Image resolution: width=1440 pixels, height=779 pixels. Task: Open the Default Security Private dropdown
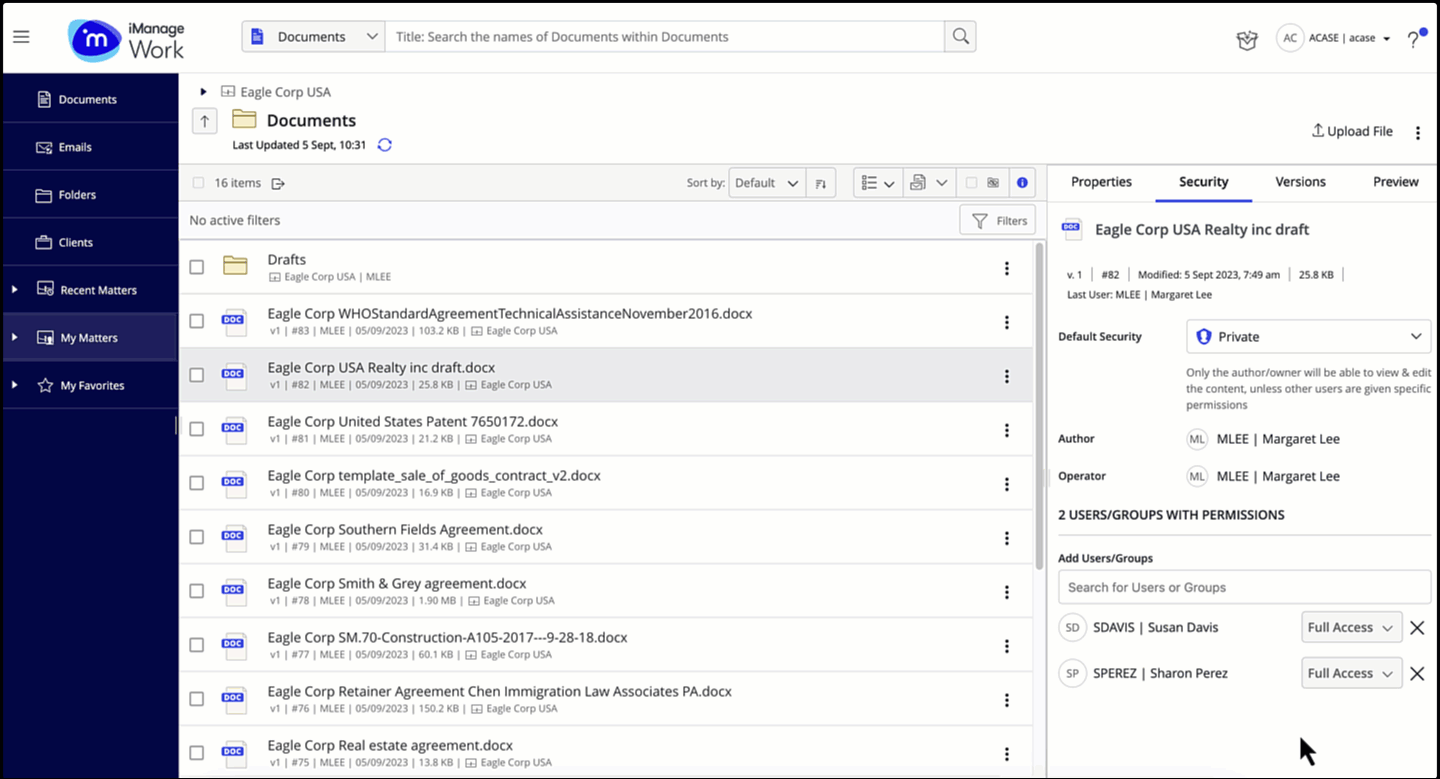point(1308,337)
